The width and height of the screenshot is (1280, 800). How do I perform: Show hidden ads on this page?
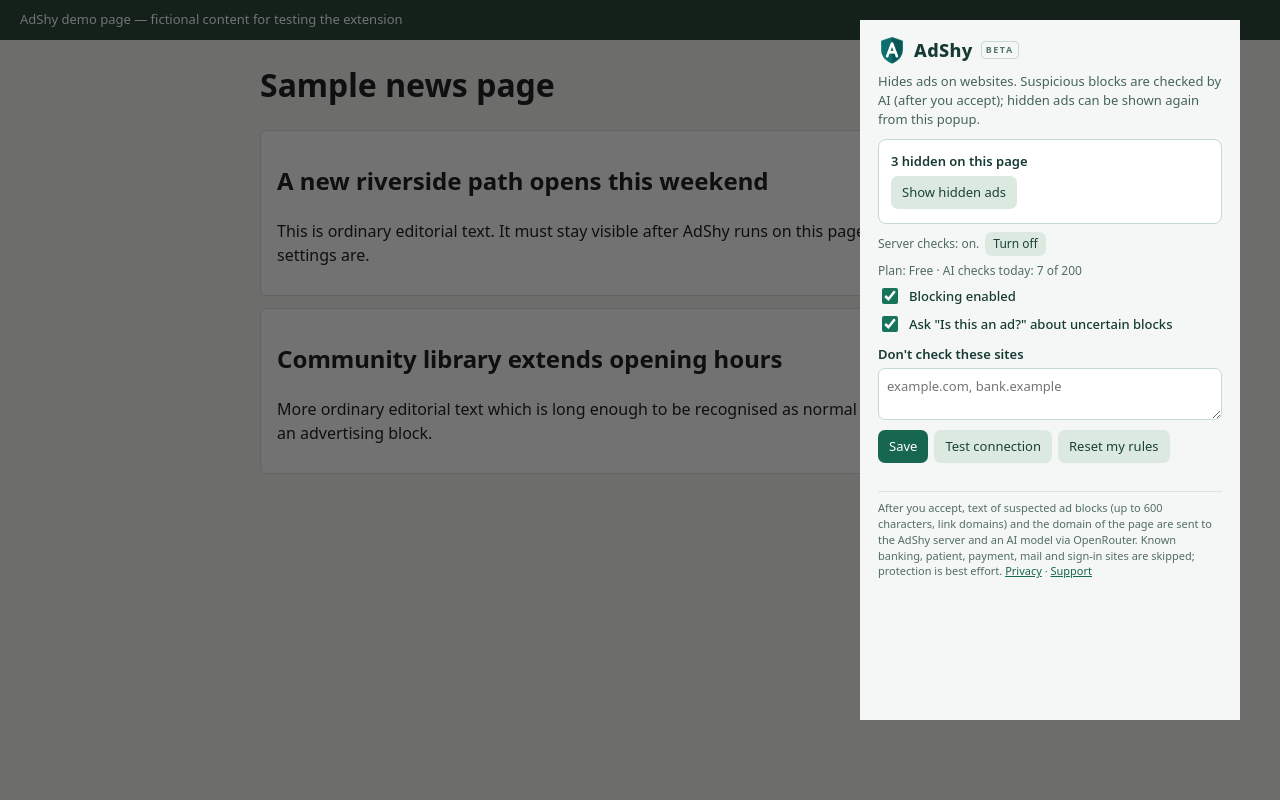tap(954, 192)
